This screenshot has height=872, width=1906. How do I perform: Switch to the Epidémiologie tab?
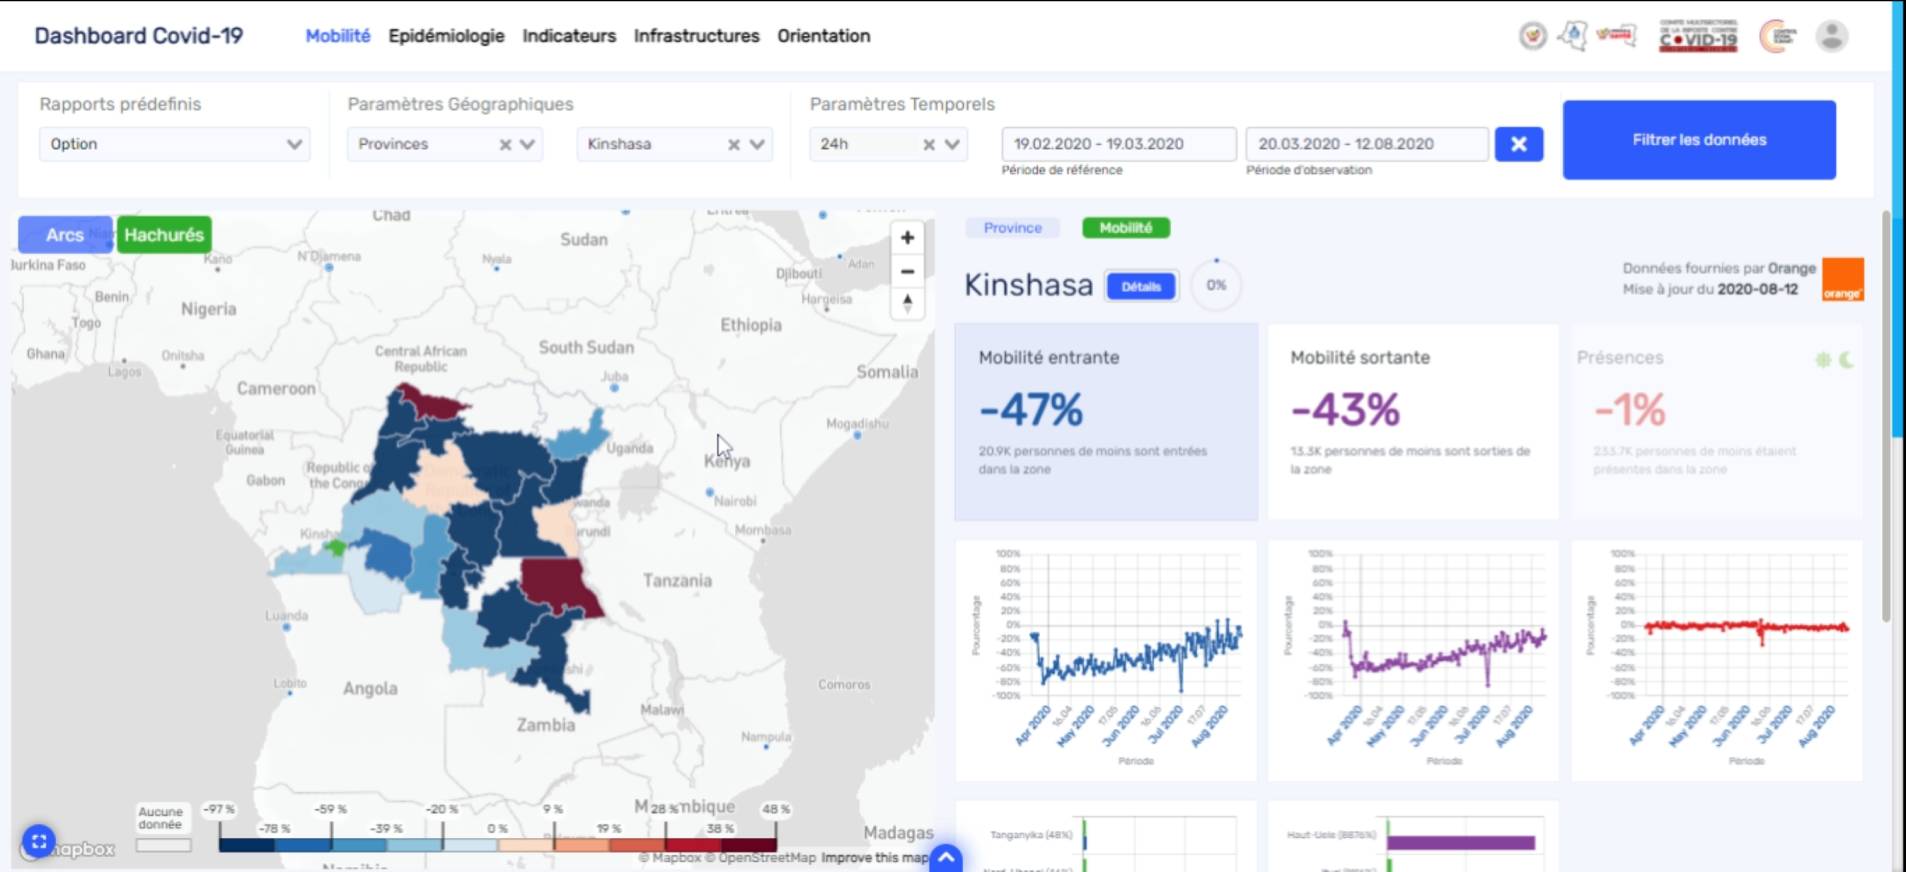(x=446, y=36)
